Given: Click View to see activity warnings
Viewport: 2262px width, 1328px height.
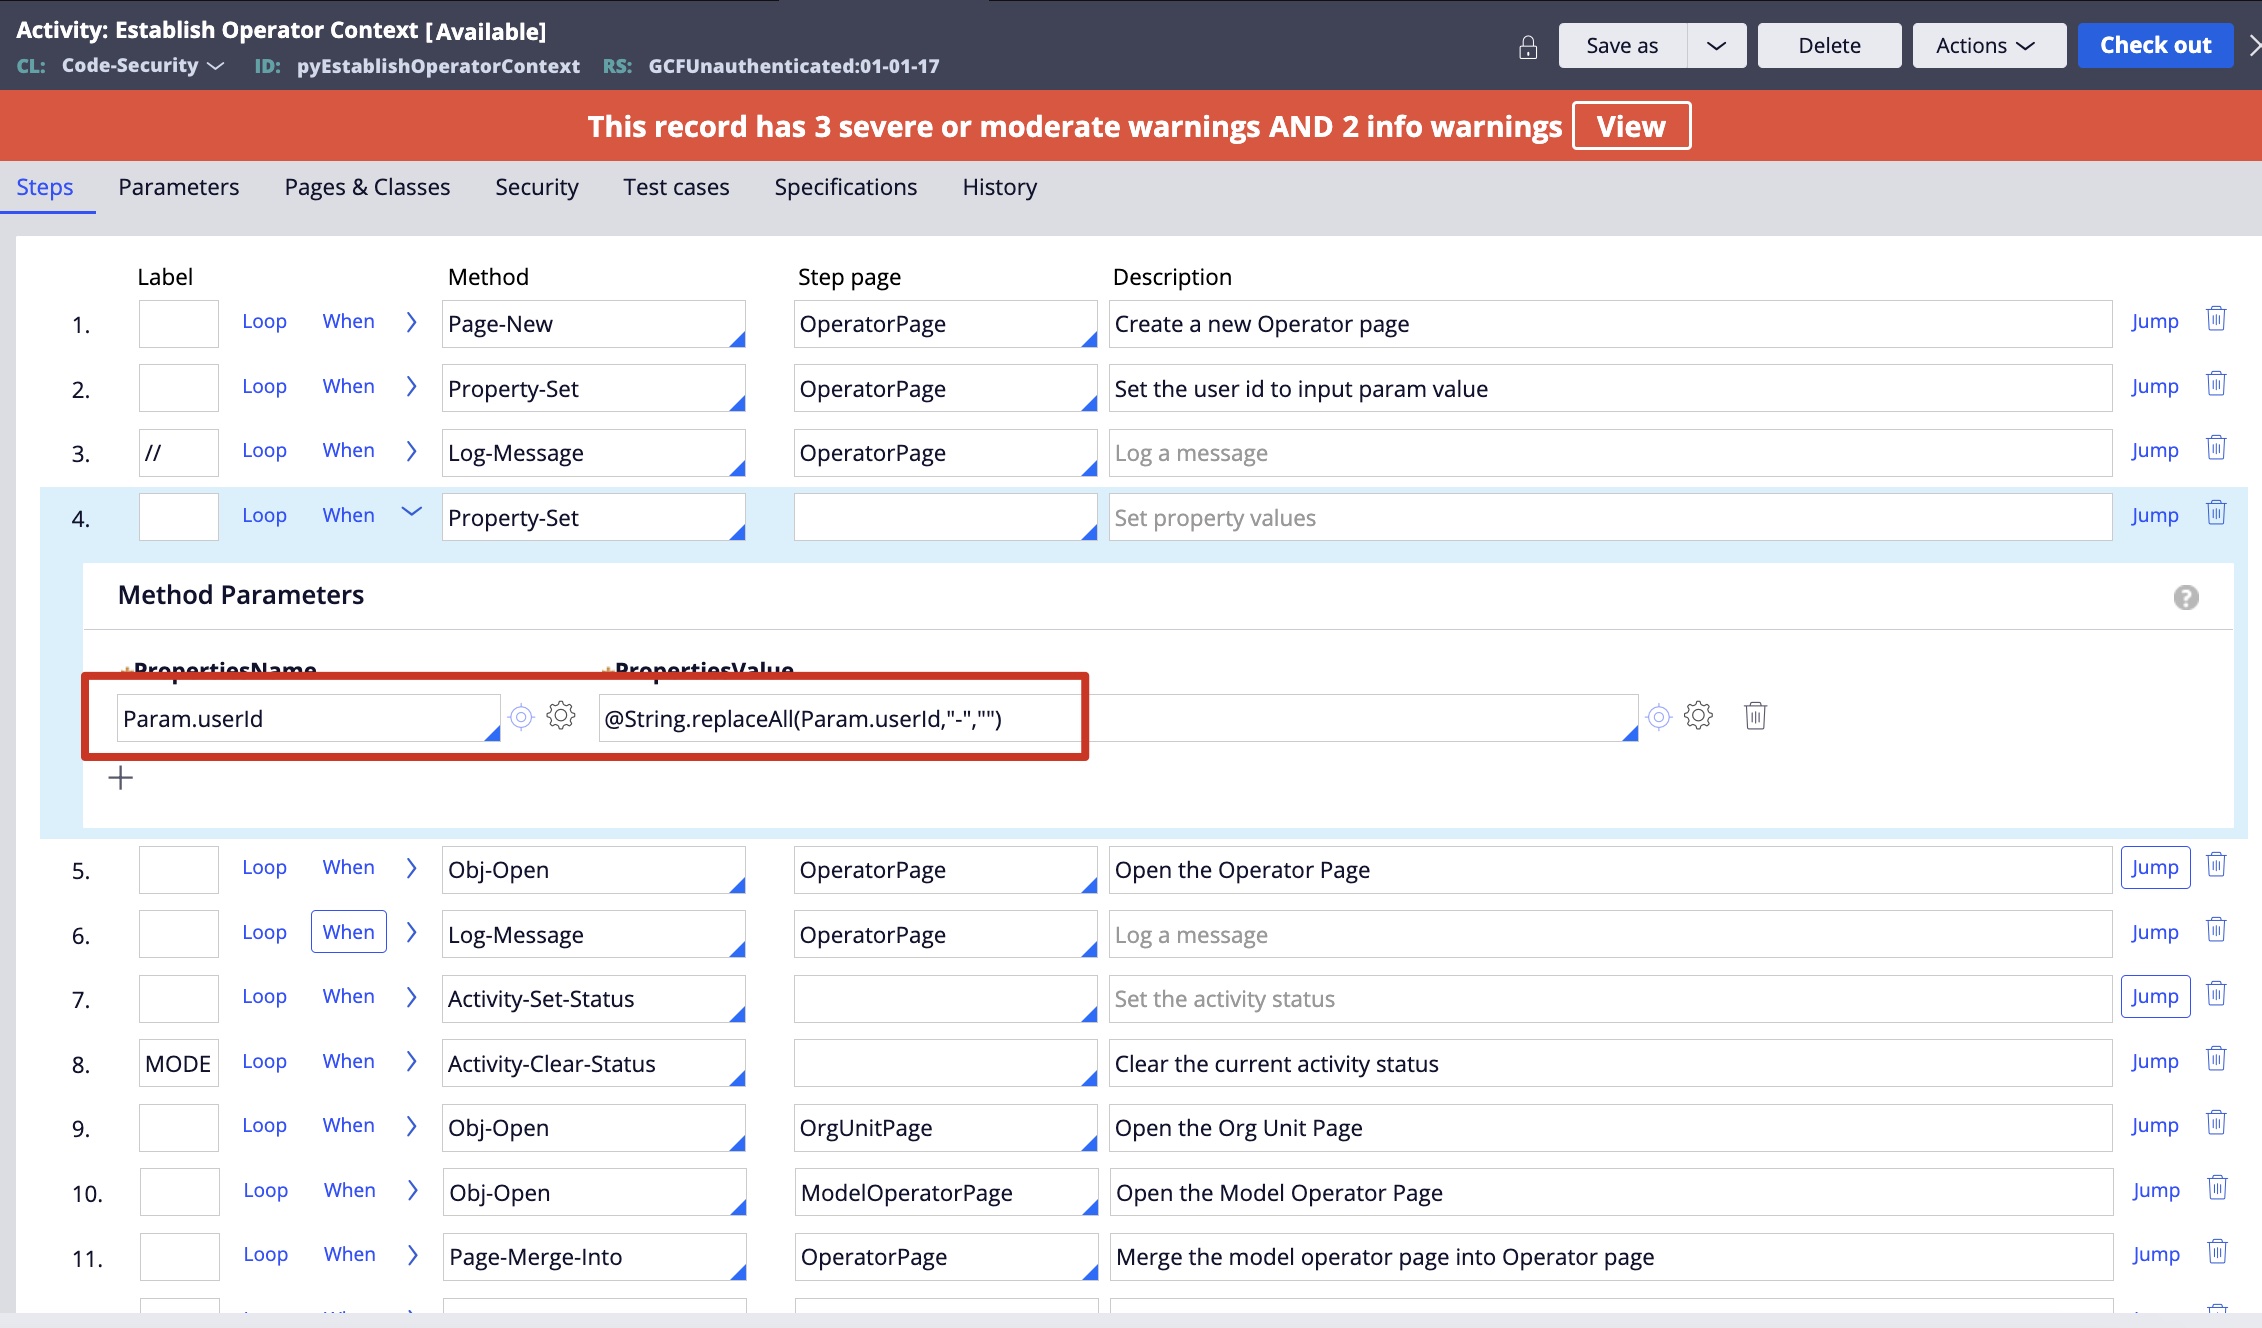Looking at the screenshot, I should [1630, 125].
